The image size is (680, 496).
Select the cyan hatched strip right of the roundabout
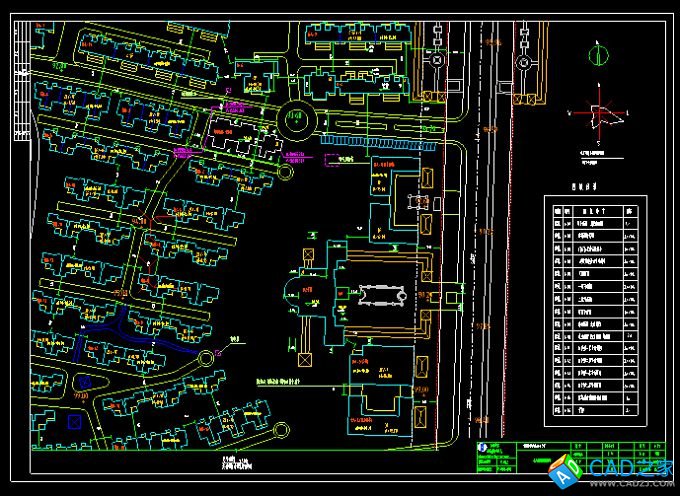378,144
